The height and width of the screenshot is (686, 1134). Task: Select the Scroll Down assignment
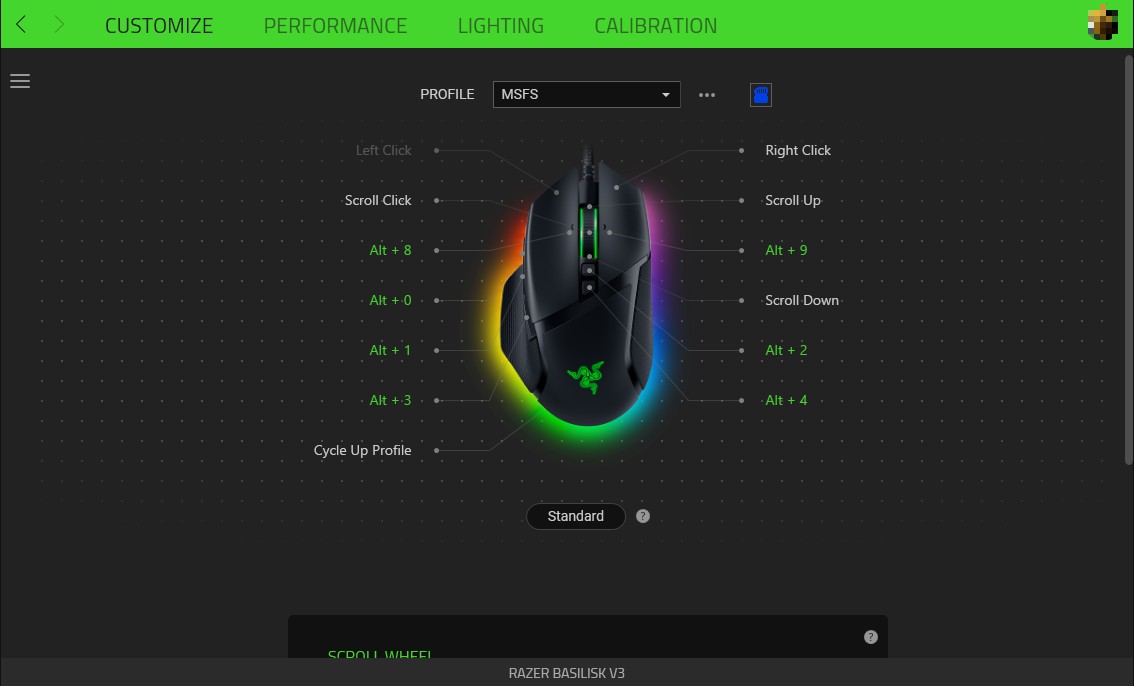click(x=802, y=300)
